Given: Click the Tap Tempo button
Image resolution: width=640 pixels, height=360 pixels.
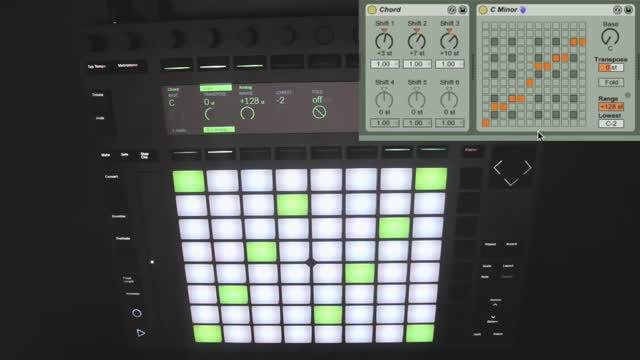Looking at the screenshot, I should tap(97, 67).
